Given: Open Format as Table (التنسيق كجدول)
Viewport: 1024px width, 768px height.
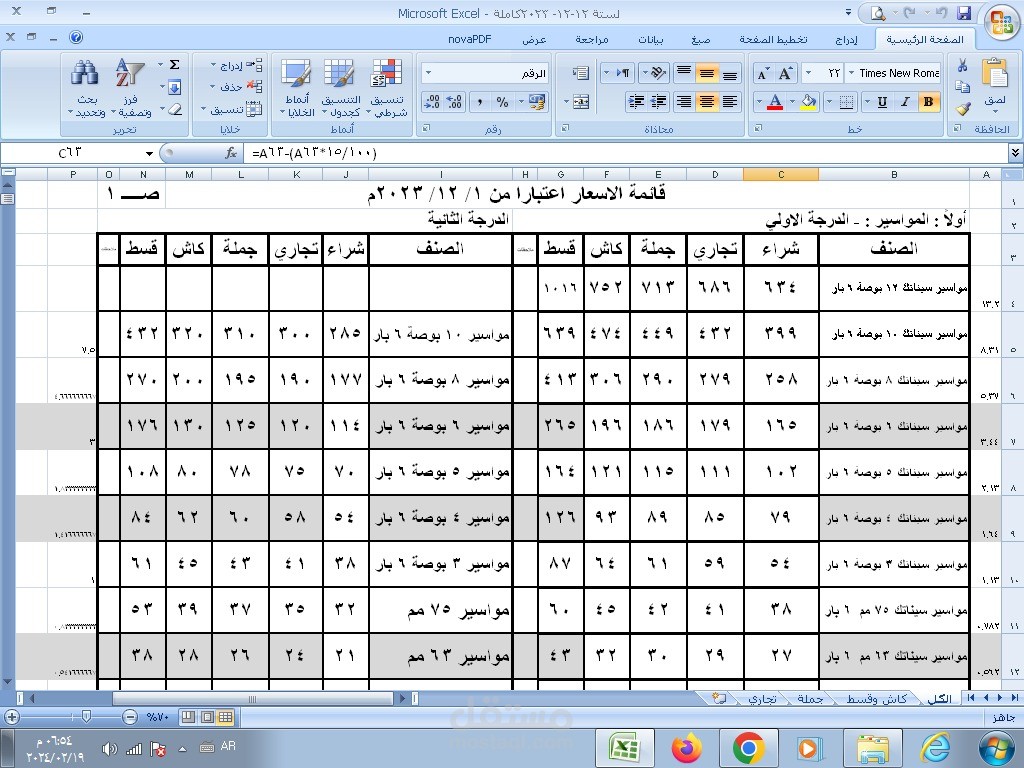Looking at the screenshot, I should 340,88.
